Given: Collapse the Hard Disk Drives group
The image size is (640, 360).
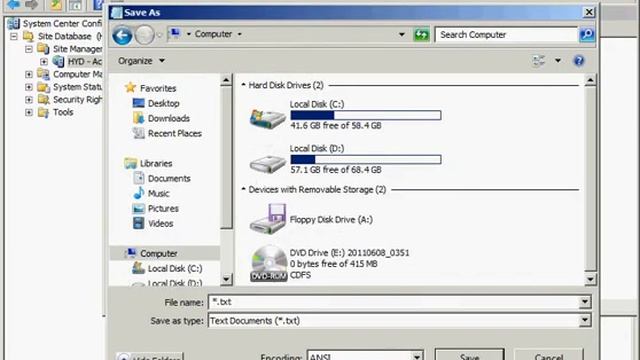Looking at the screenshot, I should tap(243, 85).
